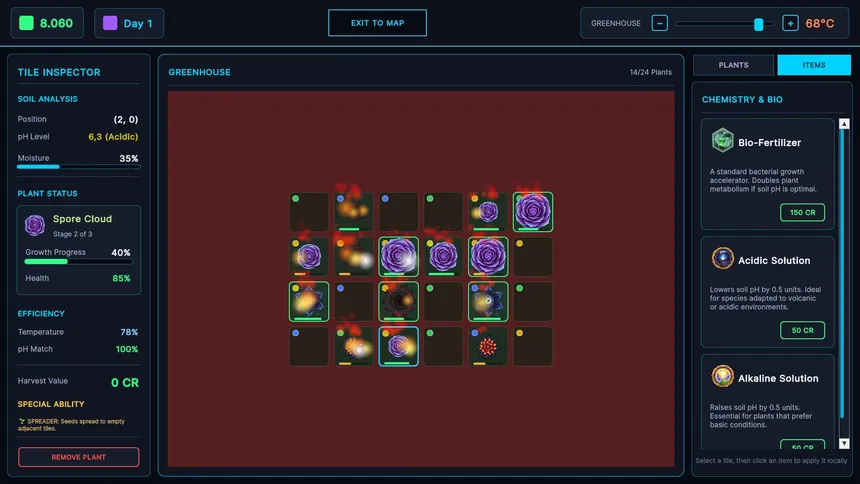Select the cyan-highlighted Spore Cloud tile

tap(399, 346)
